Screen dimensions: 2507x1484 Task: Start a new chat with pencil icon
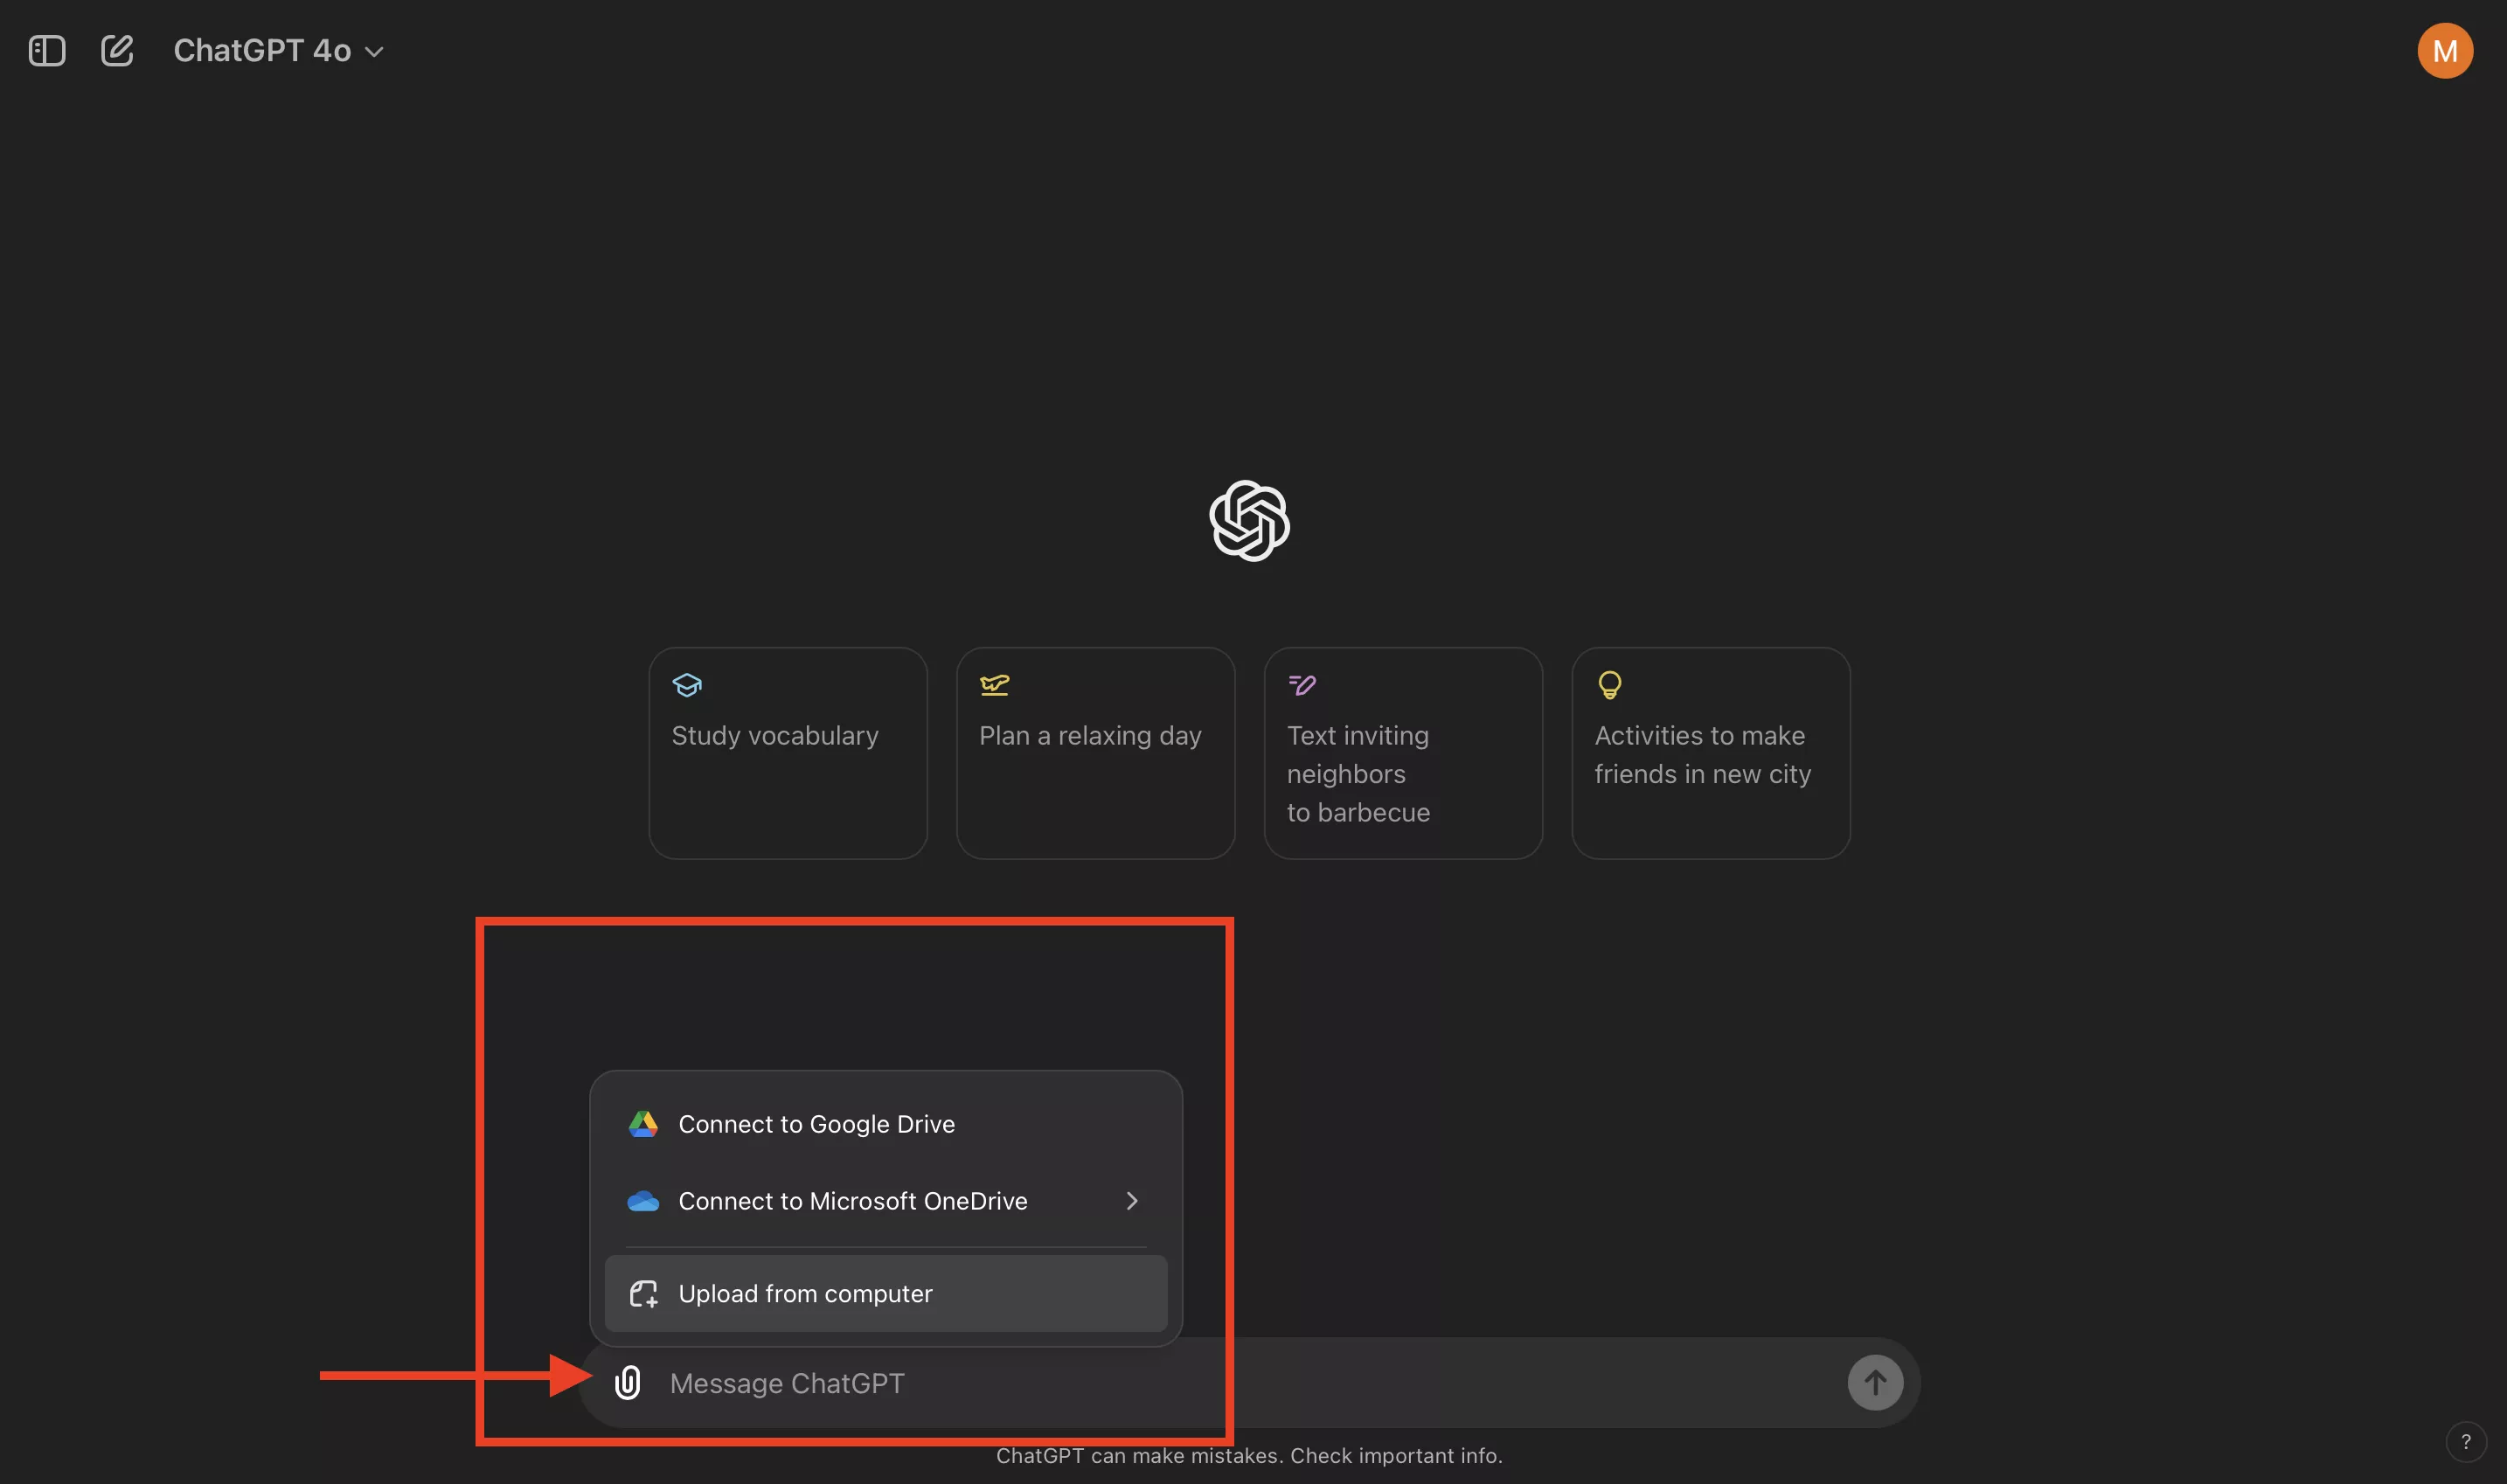pos(117,50)
